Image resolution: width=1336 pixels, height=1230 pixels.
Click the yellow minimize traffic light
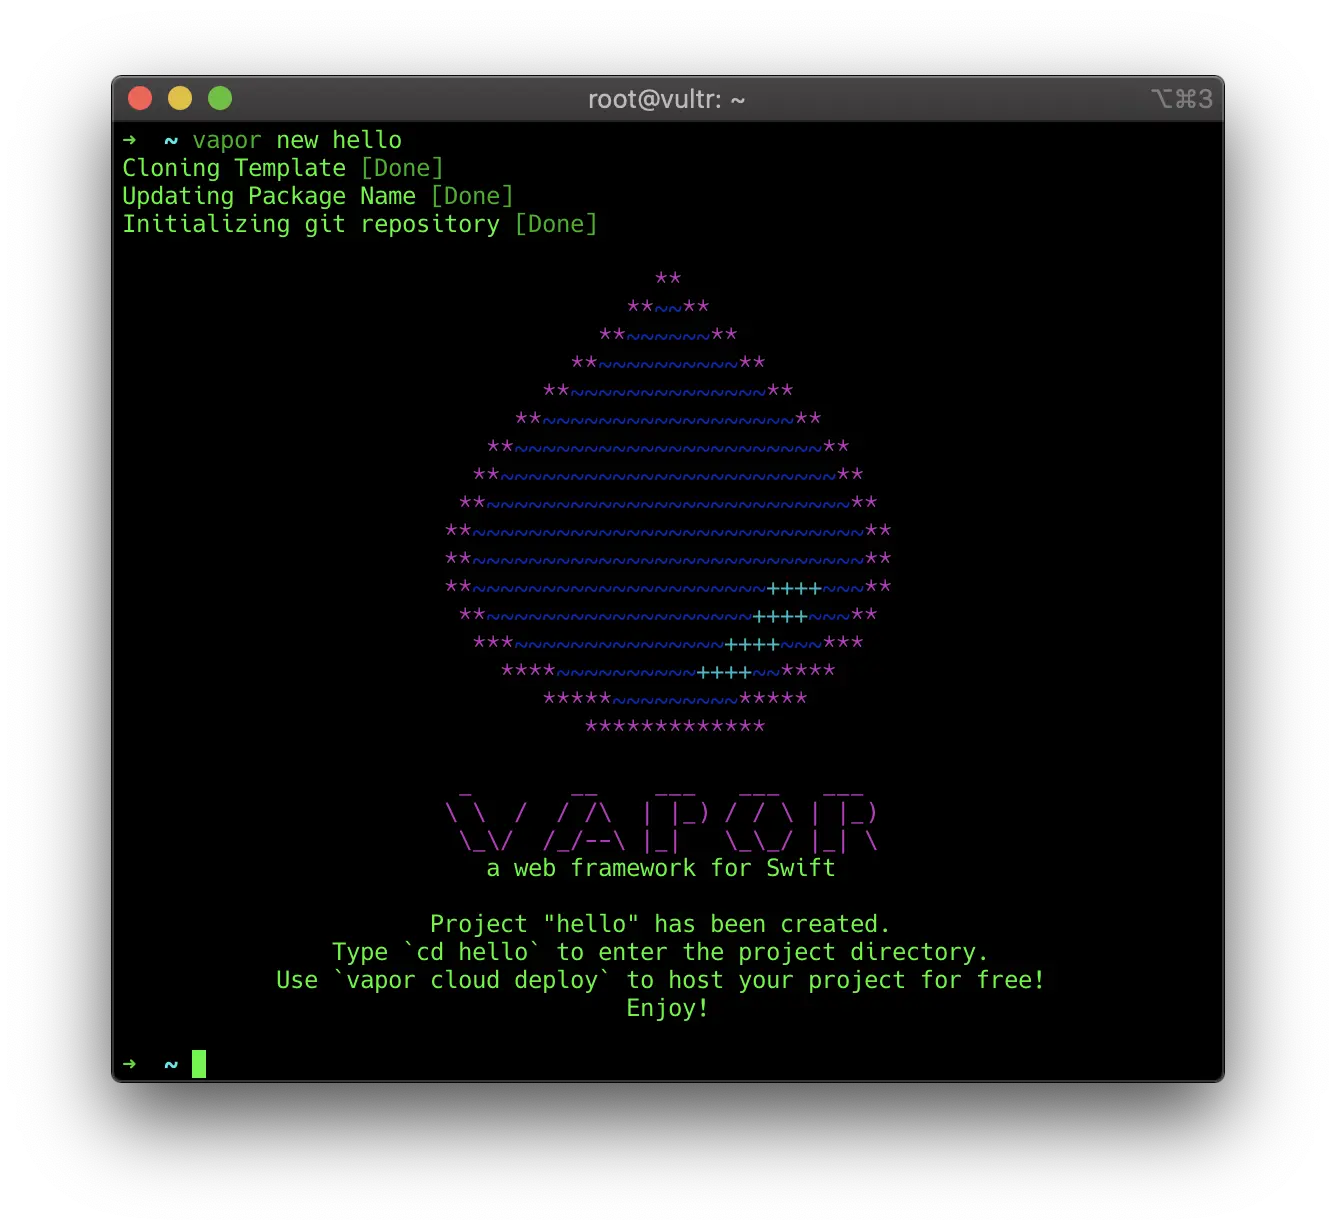tap(180, 98)
